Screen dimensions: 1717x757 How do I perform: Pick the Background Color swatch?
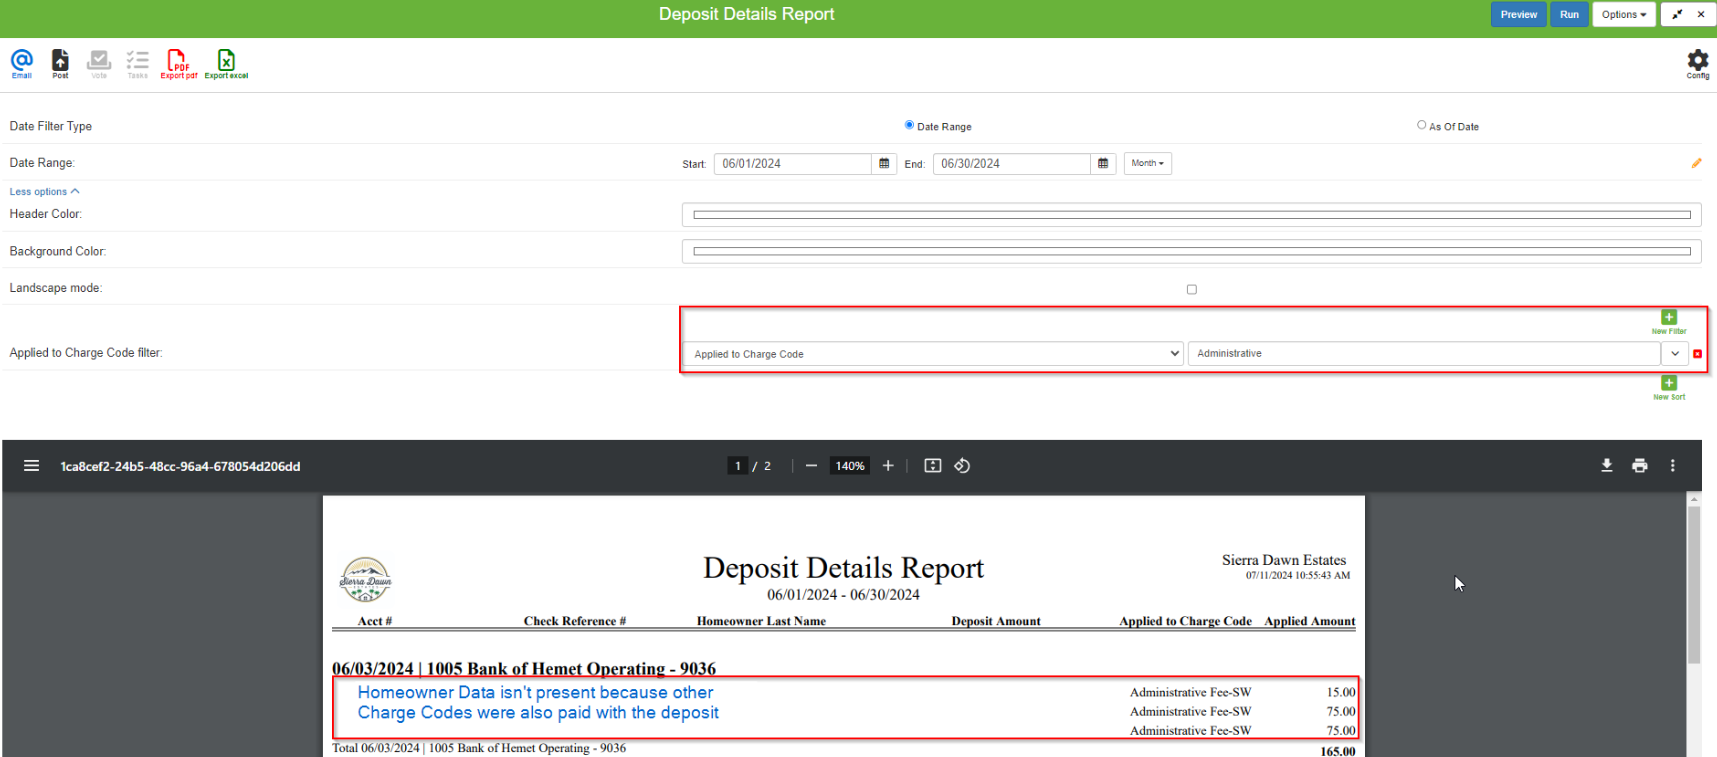(x=1191, y=251)
